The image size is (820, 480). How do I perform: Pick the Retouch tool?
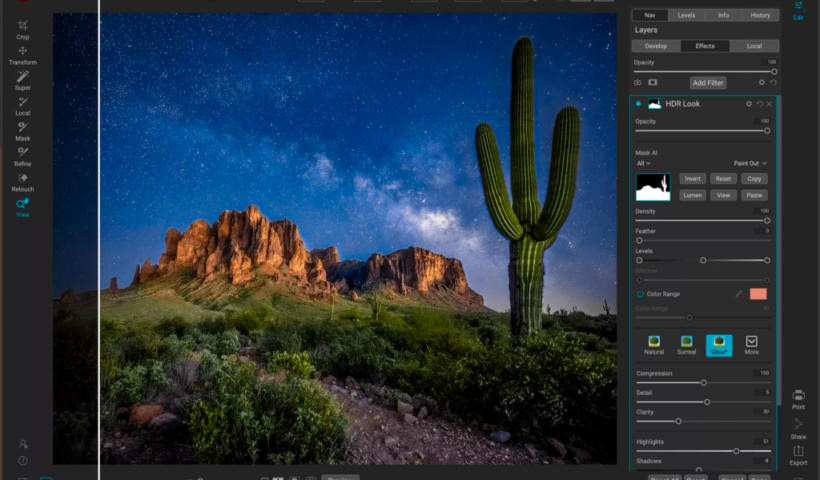(22, 179)
